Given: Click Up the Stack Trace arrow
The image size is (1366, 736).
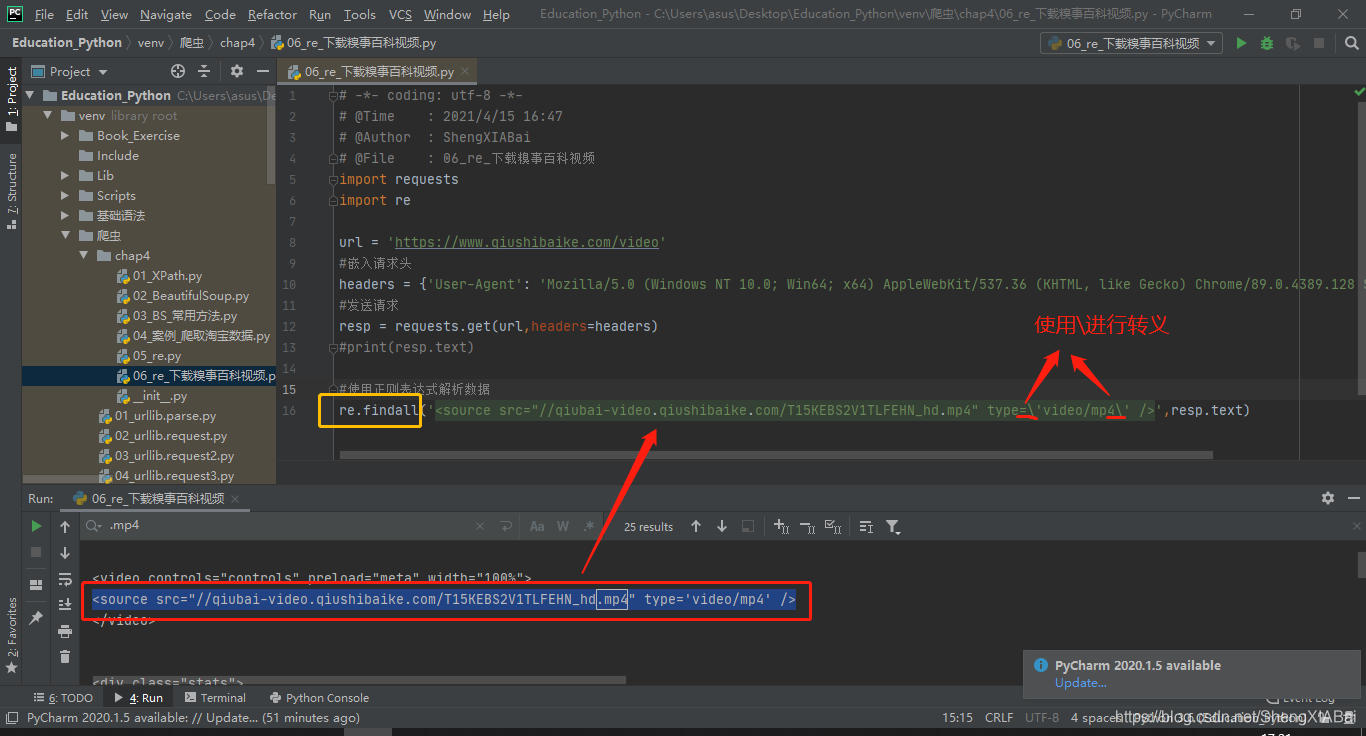Looking at the screenshot, I should tap(65, 527).
